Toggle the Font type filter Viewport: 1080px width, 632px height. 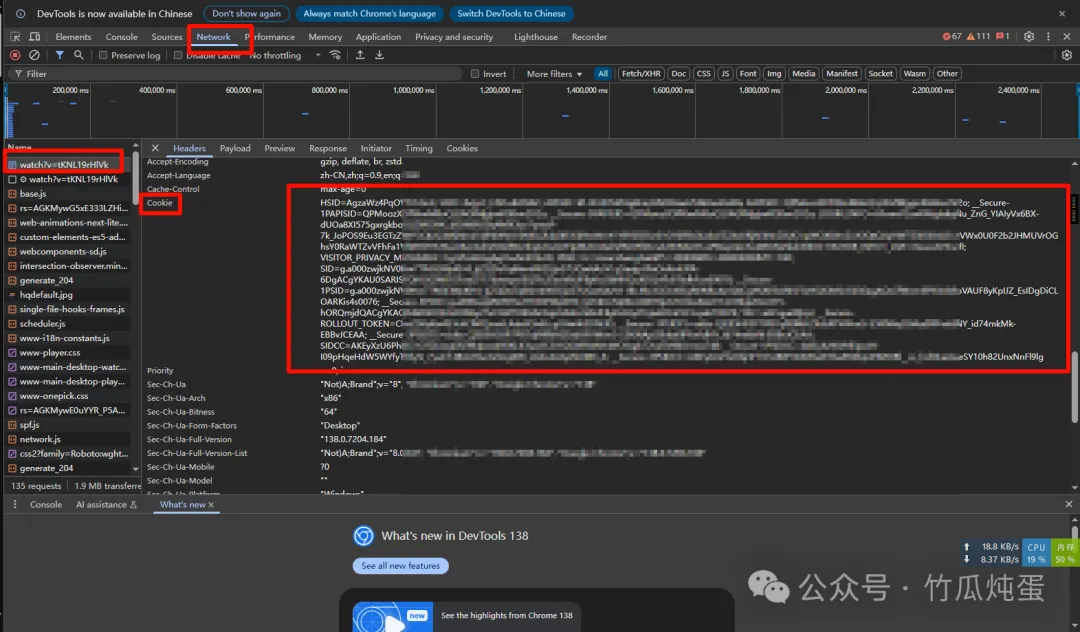pos(748,74)
